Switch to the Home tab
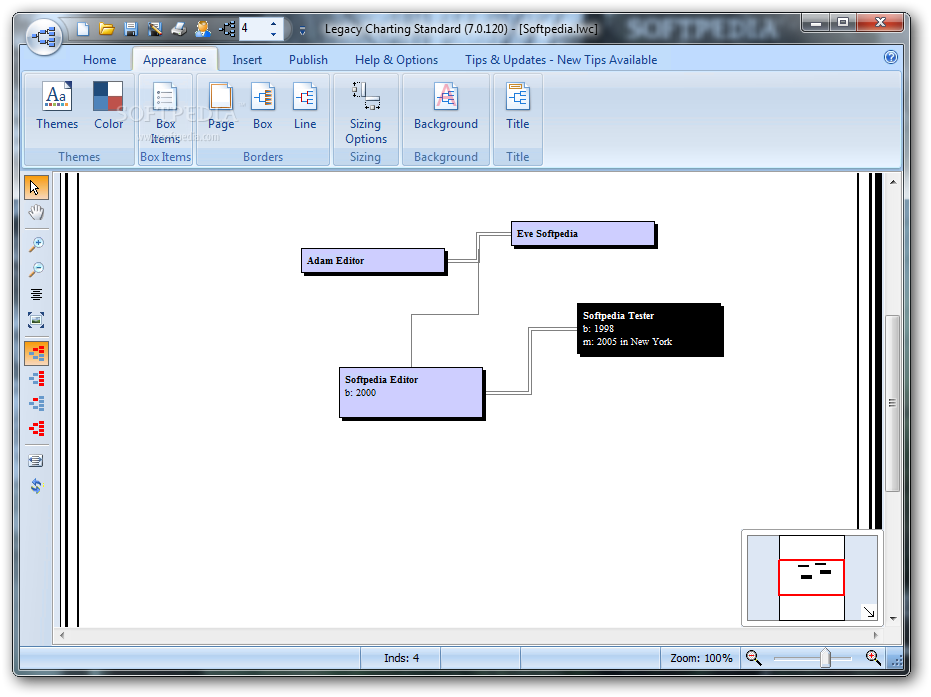The width and height of the screenshot is (931, 697). (99, 60)
